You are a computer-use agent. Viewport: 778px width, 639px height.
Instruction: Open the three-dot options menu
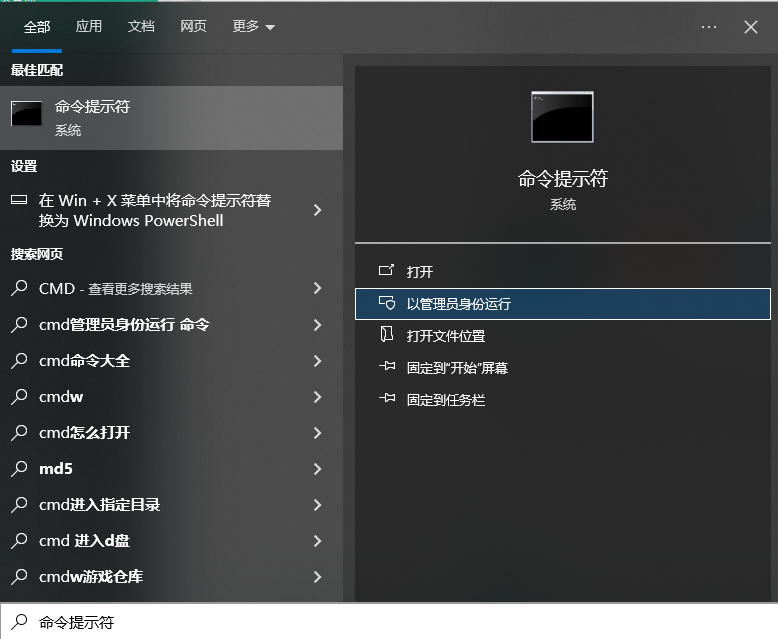(709, 27)
